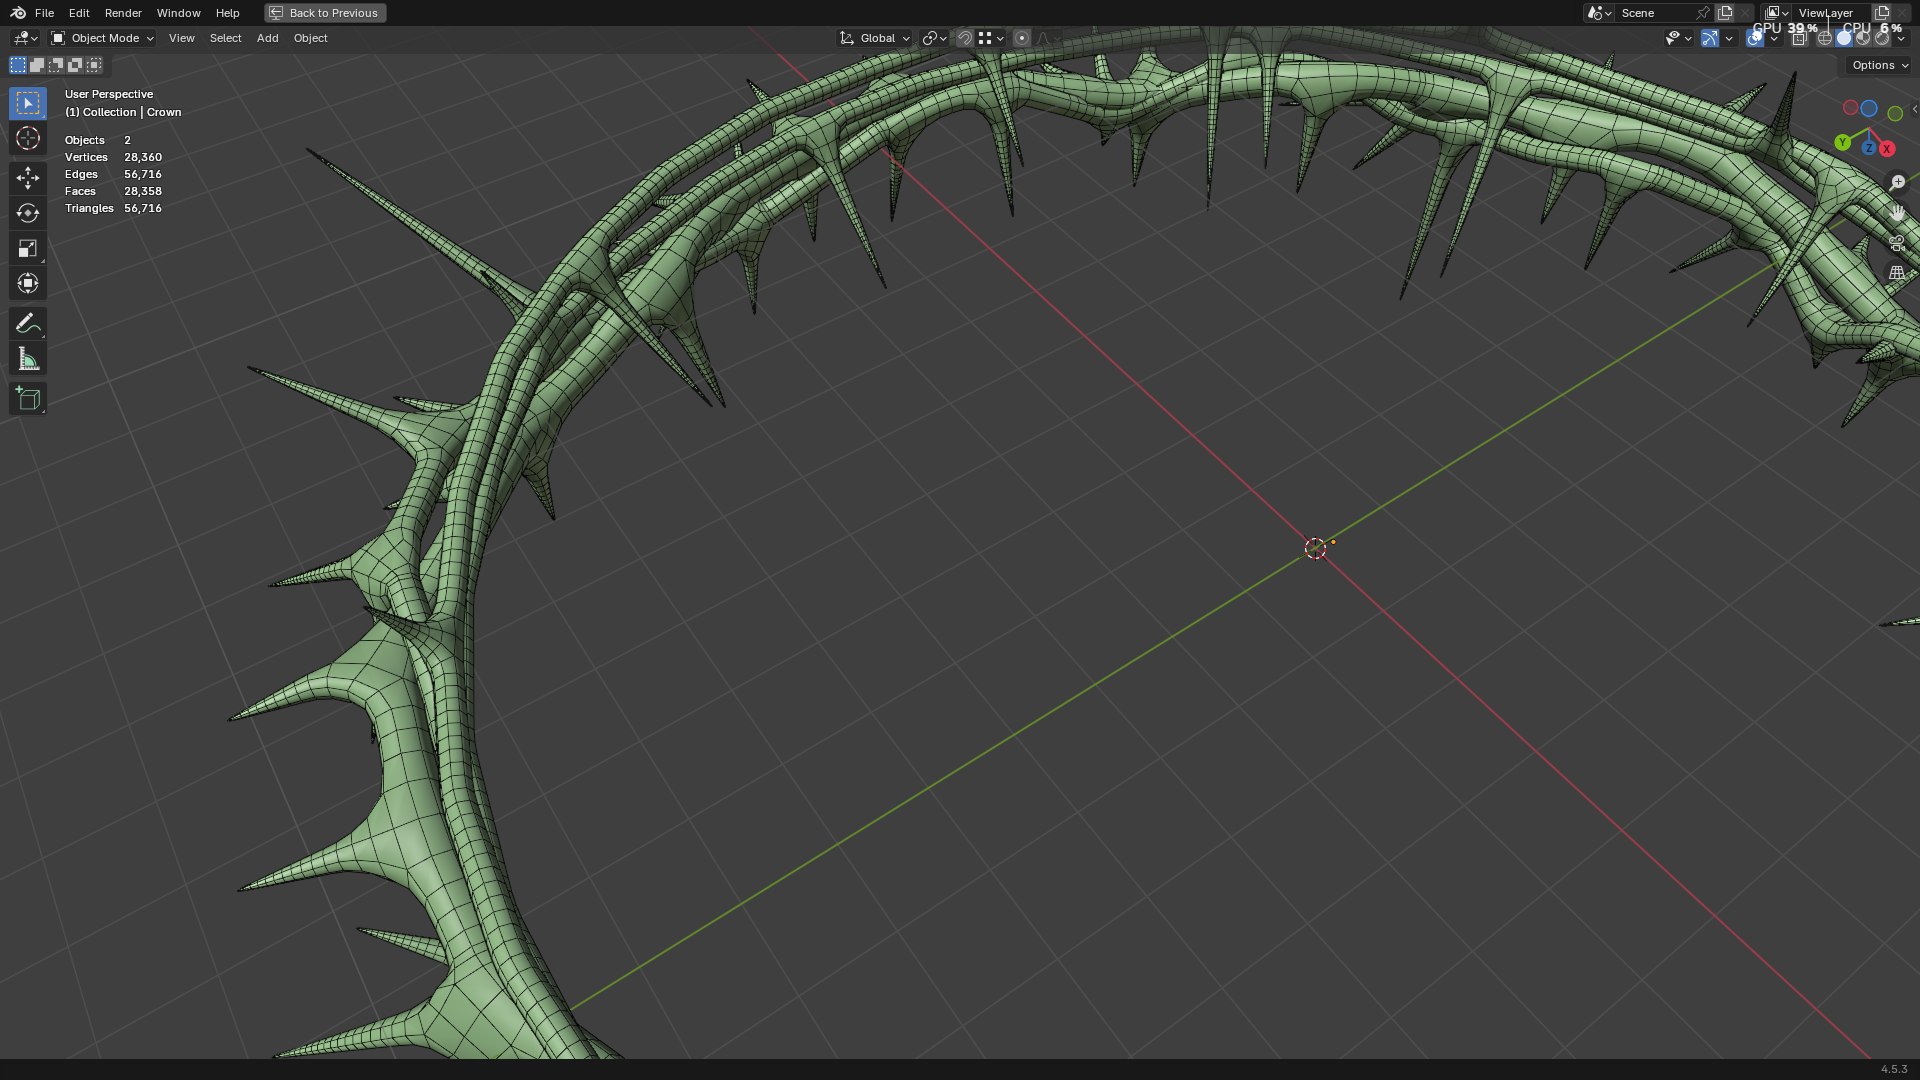1920x1080 pixels.
Task: Activate the Transform tool
Action: point(28,283)
